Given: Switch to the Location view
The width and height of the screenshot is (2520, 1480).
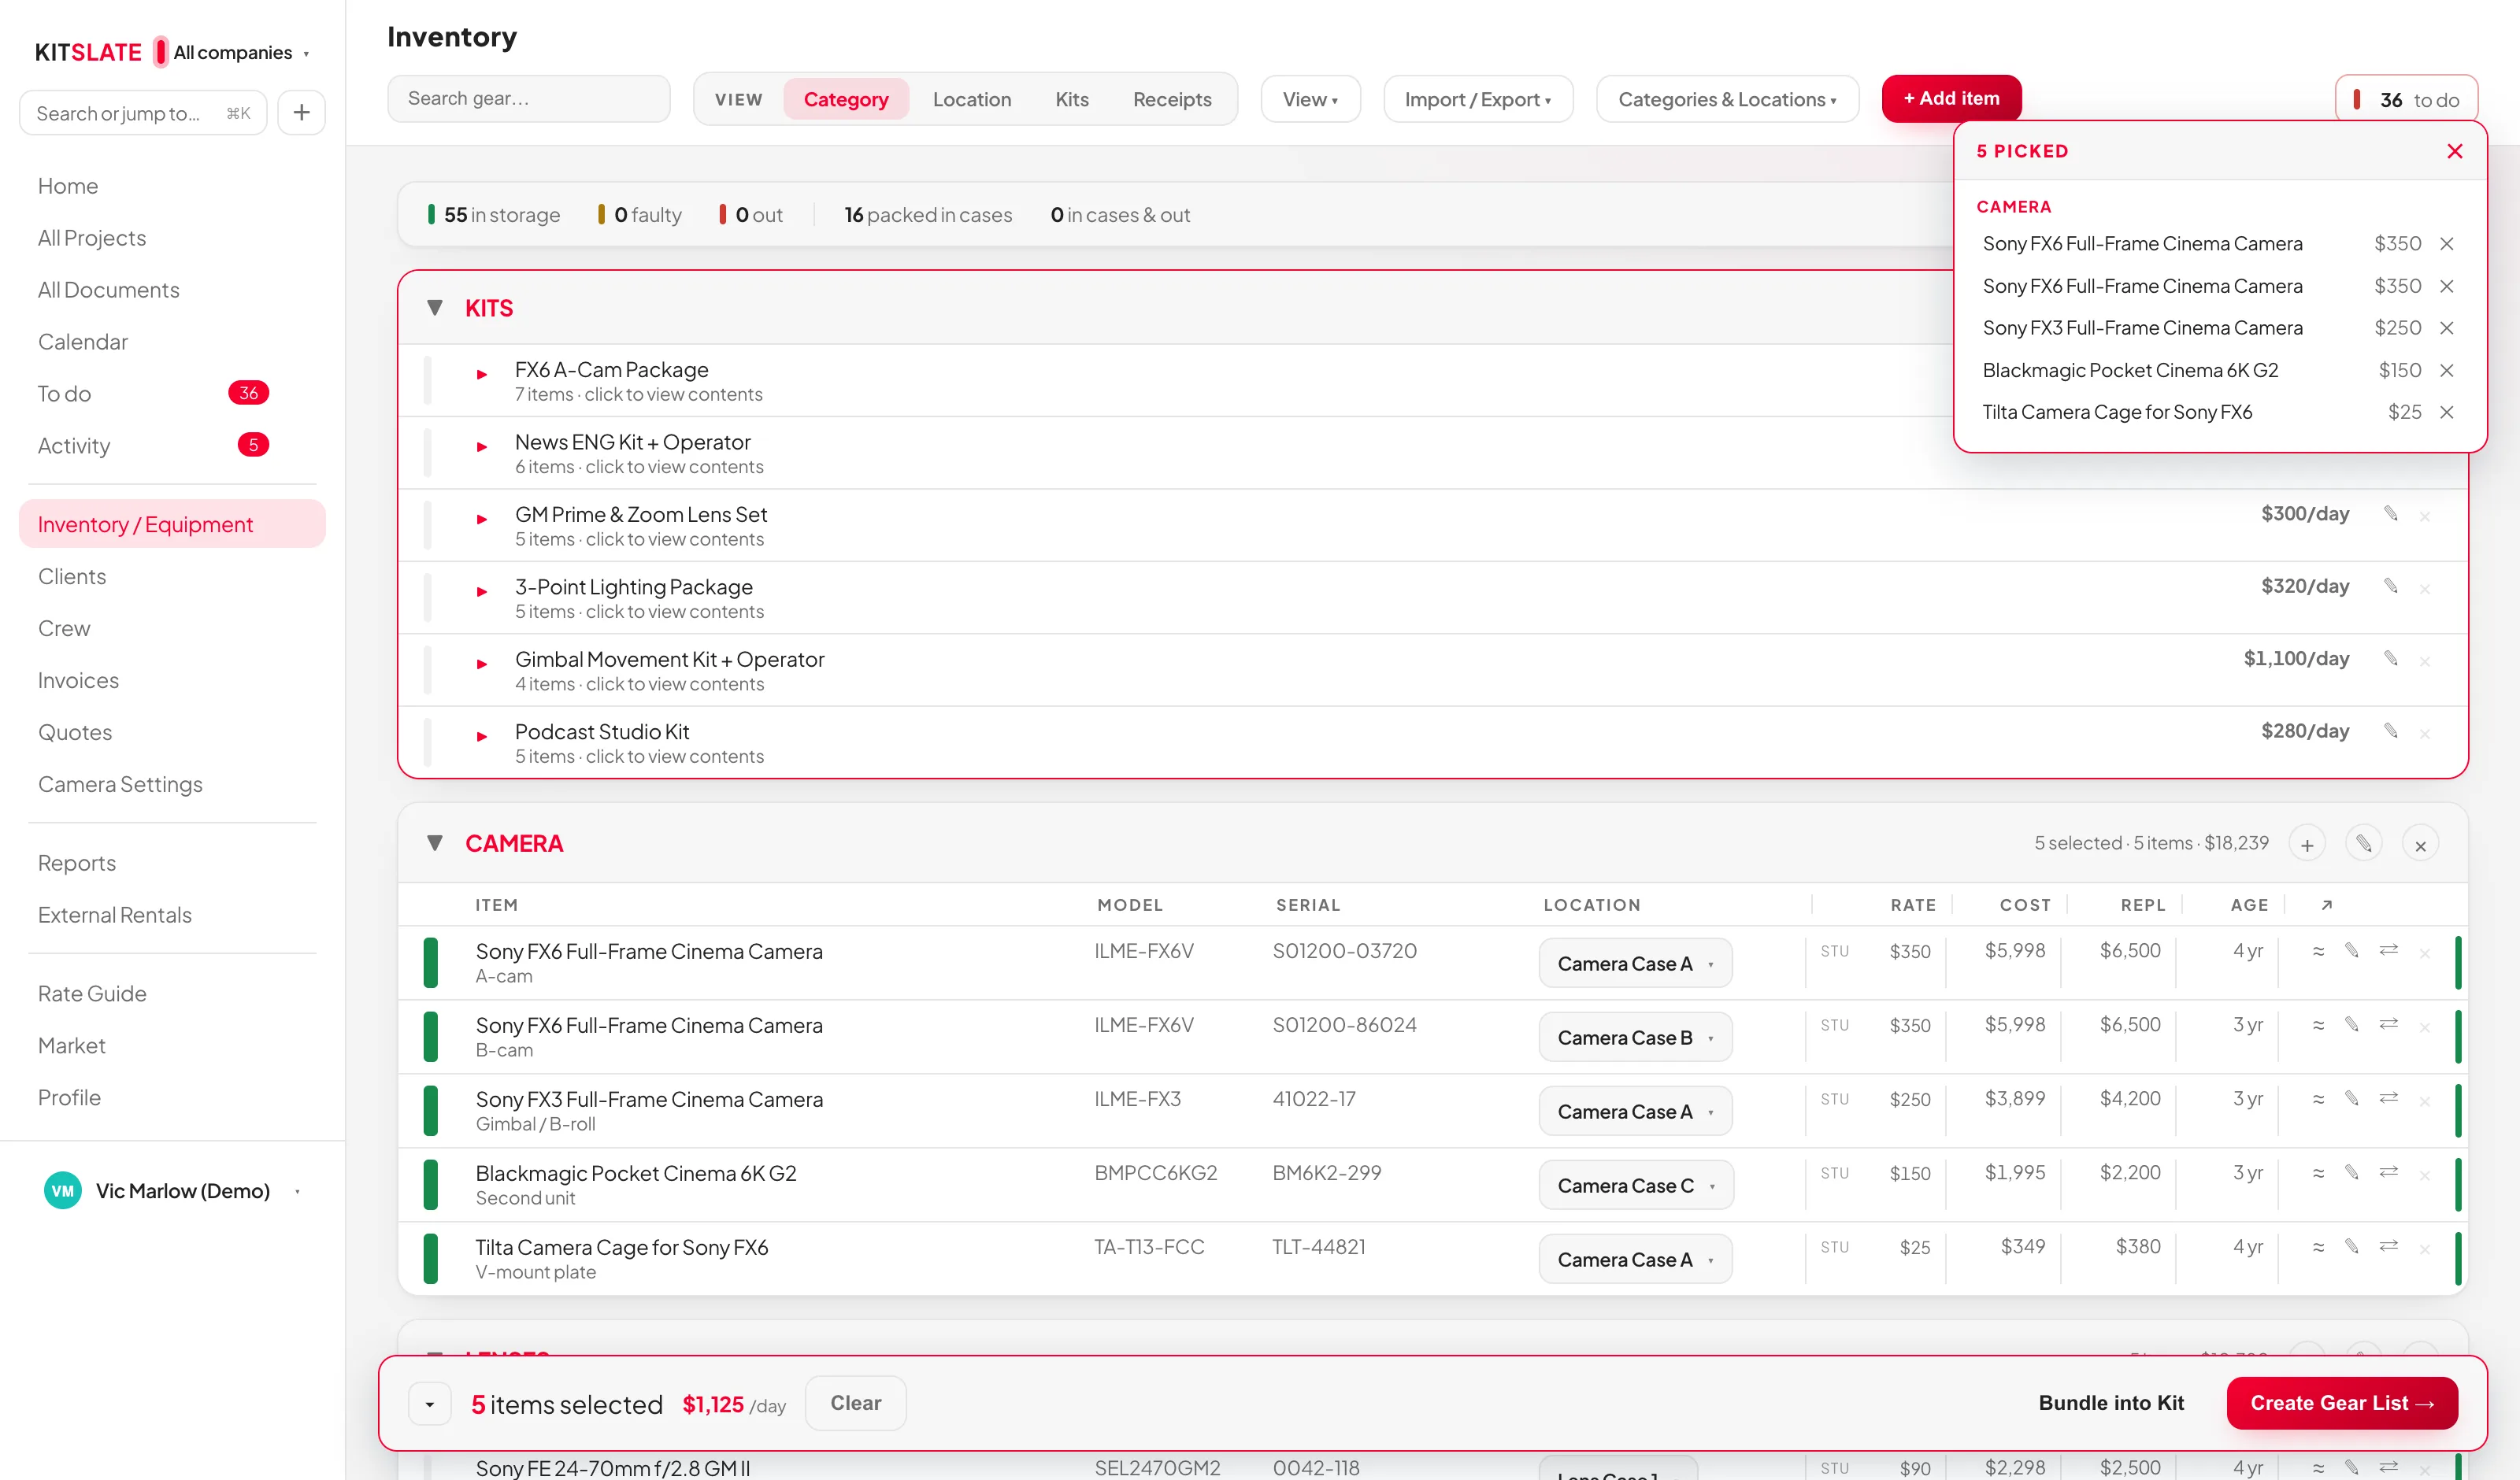Looking at the screenshot, I should pos(972,99).
